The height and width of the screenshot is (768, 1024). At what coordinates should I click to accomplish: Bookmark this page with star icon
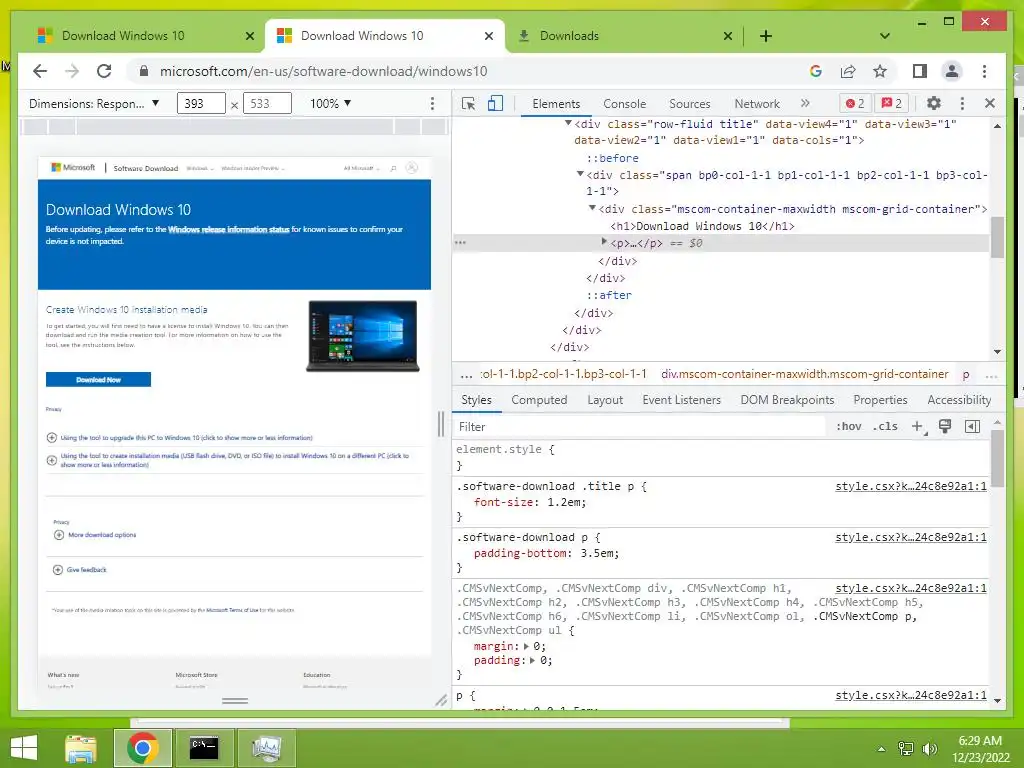[x=880, y=71]
